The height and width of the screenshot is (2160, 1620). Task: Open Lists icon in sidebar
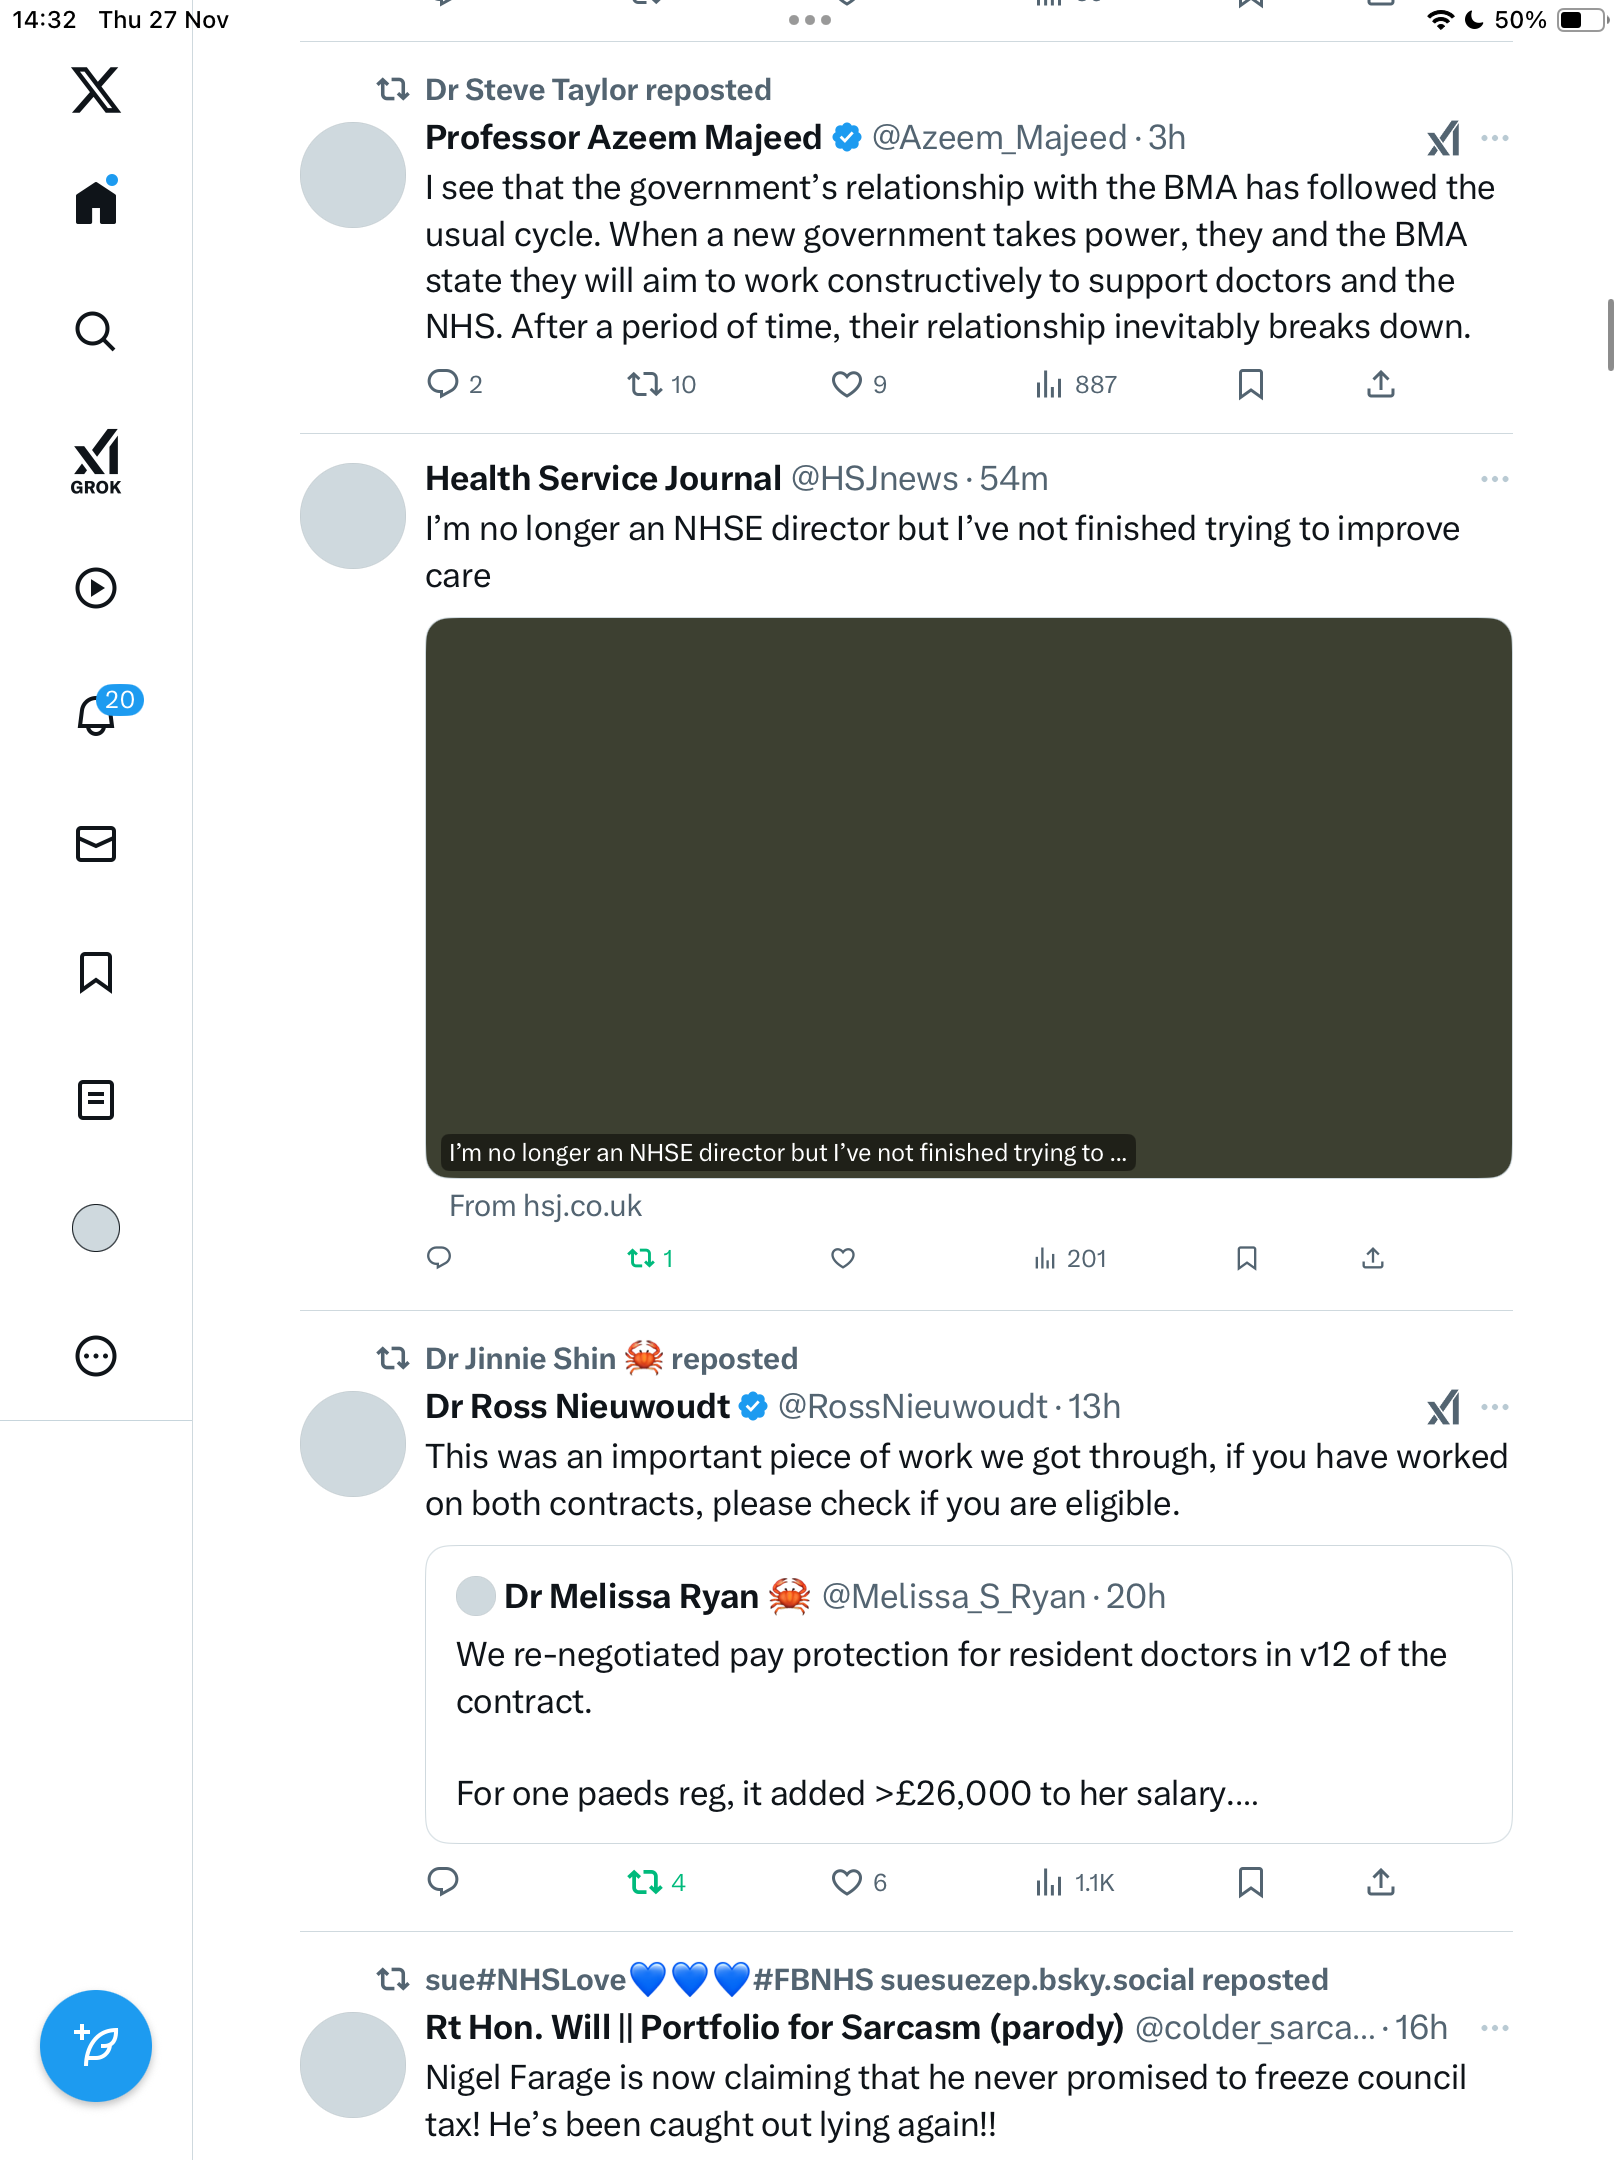pyautogui.click(x=96, y=1100)
